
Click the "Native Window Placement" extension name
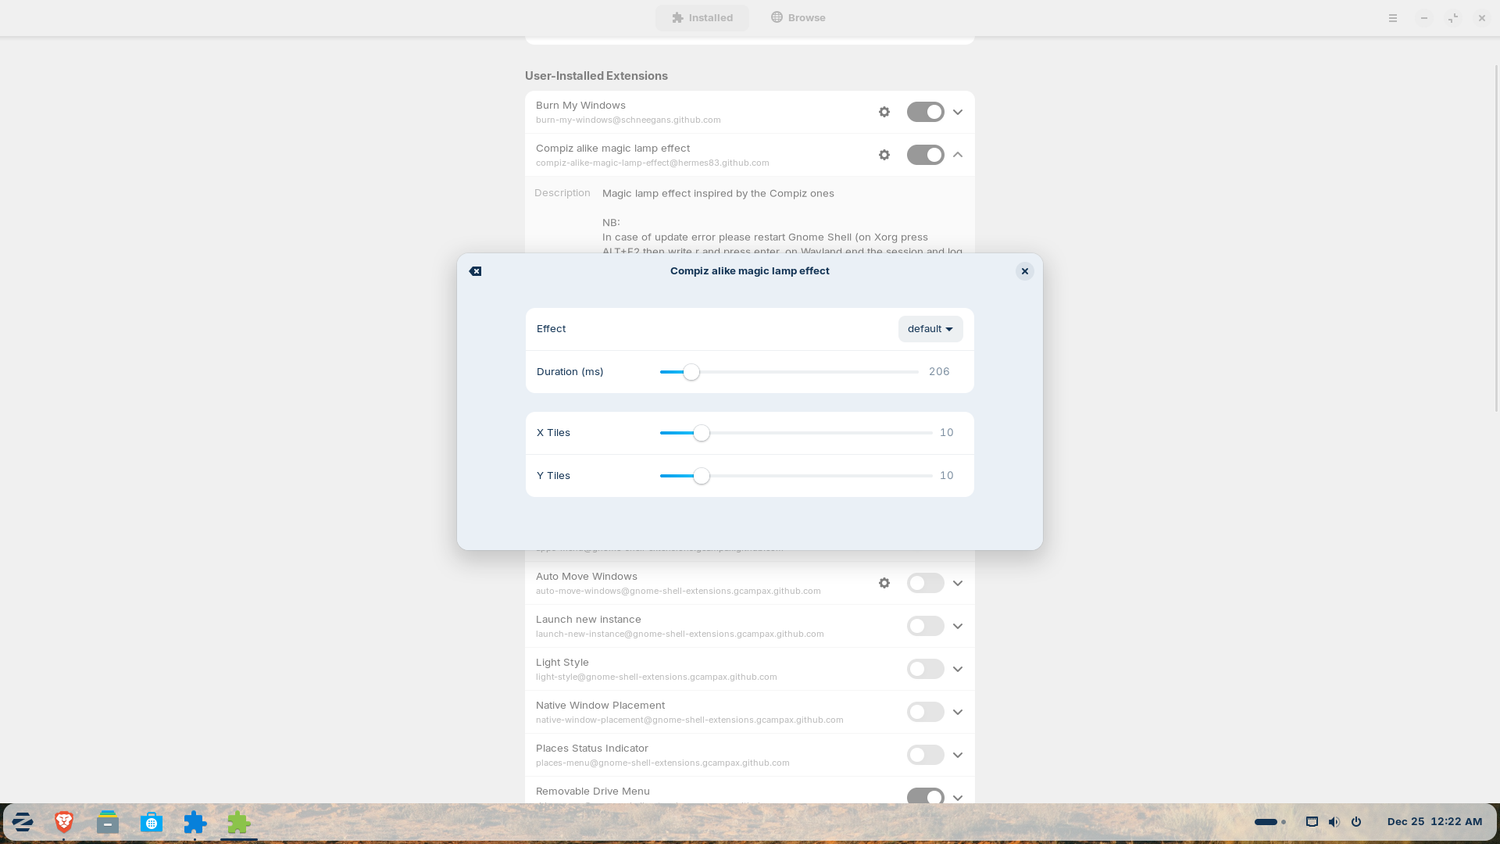[x=600, y=705]
